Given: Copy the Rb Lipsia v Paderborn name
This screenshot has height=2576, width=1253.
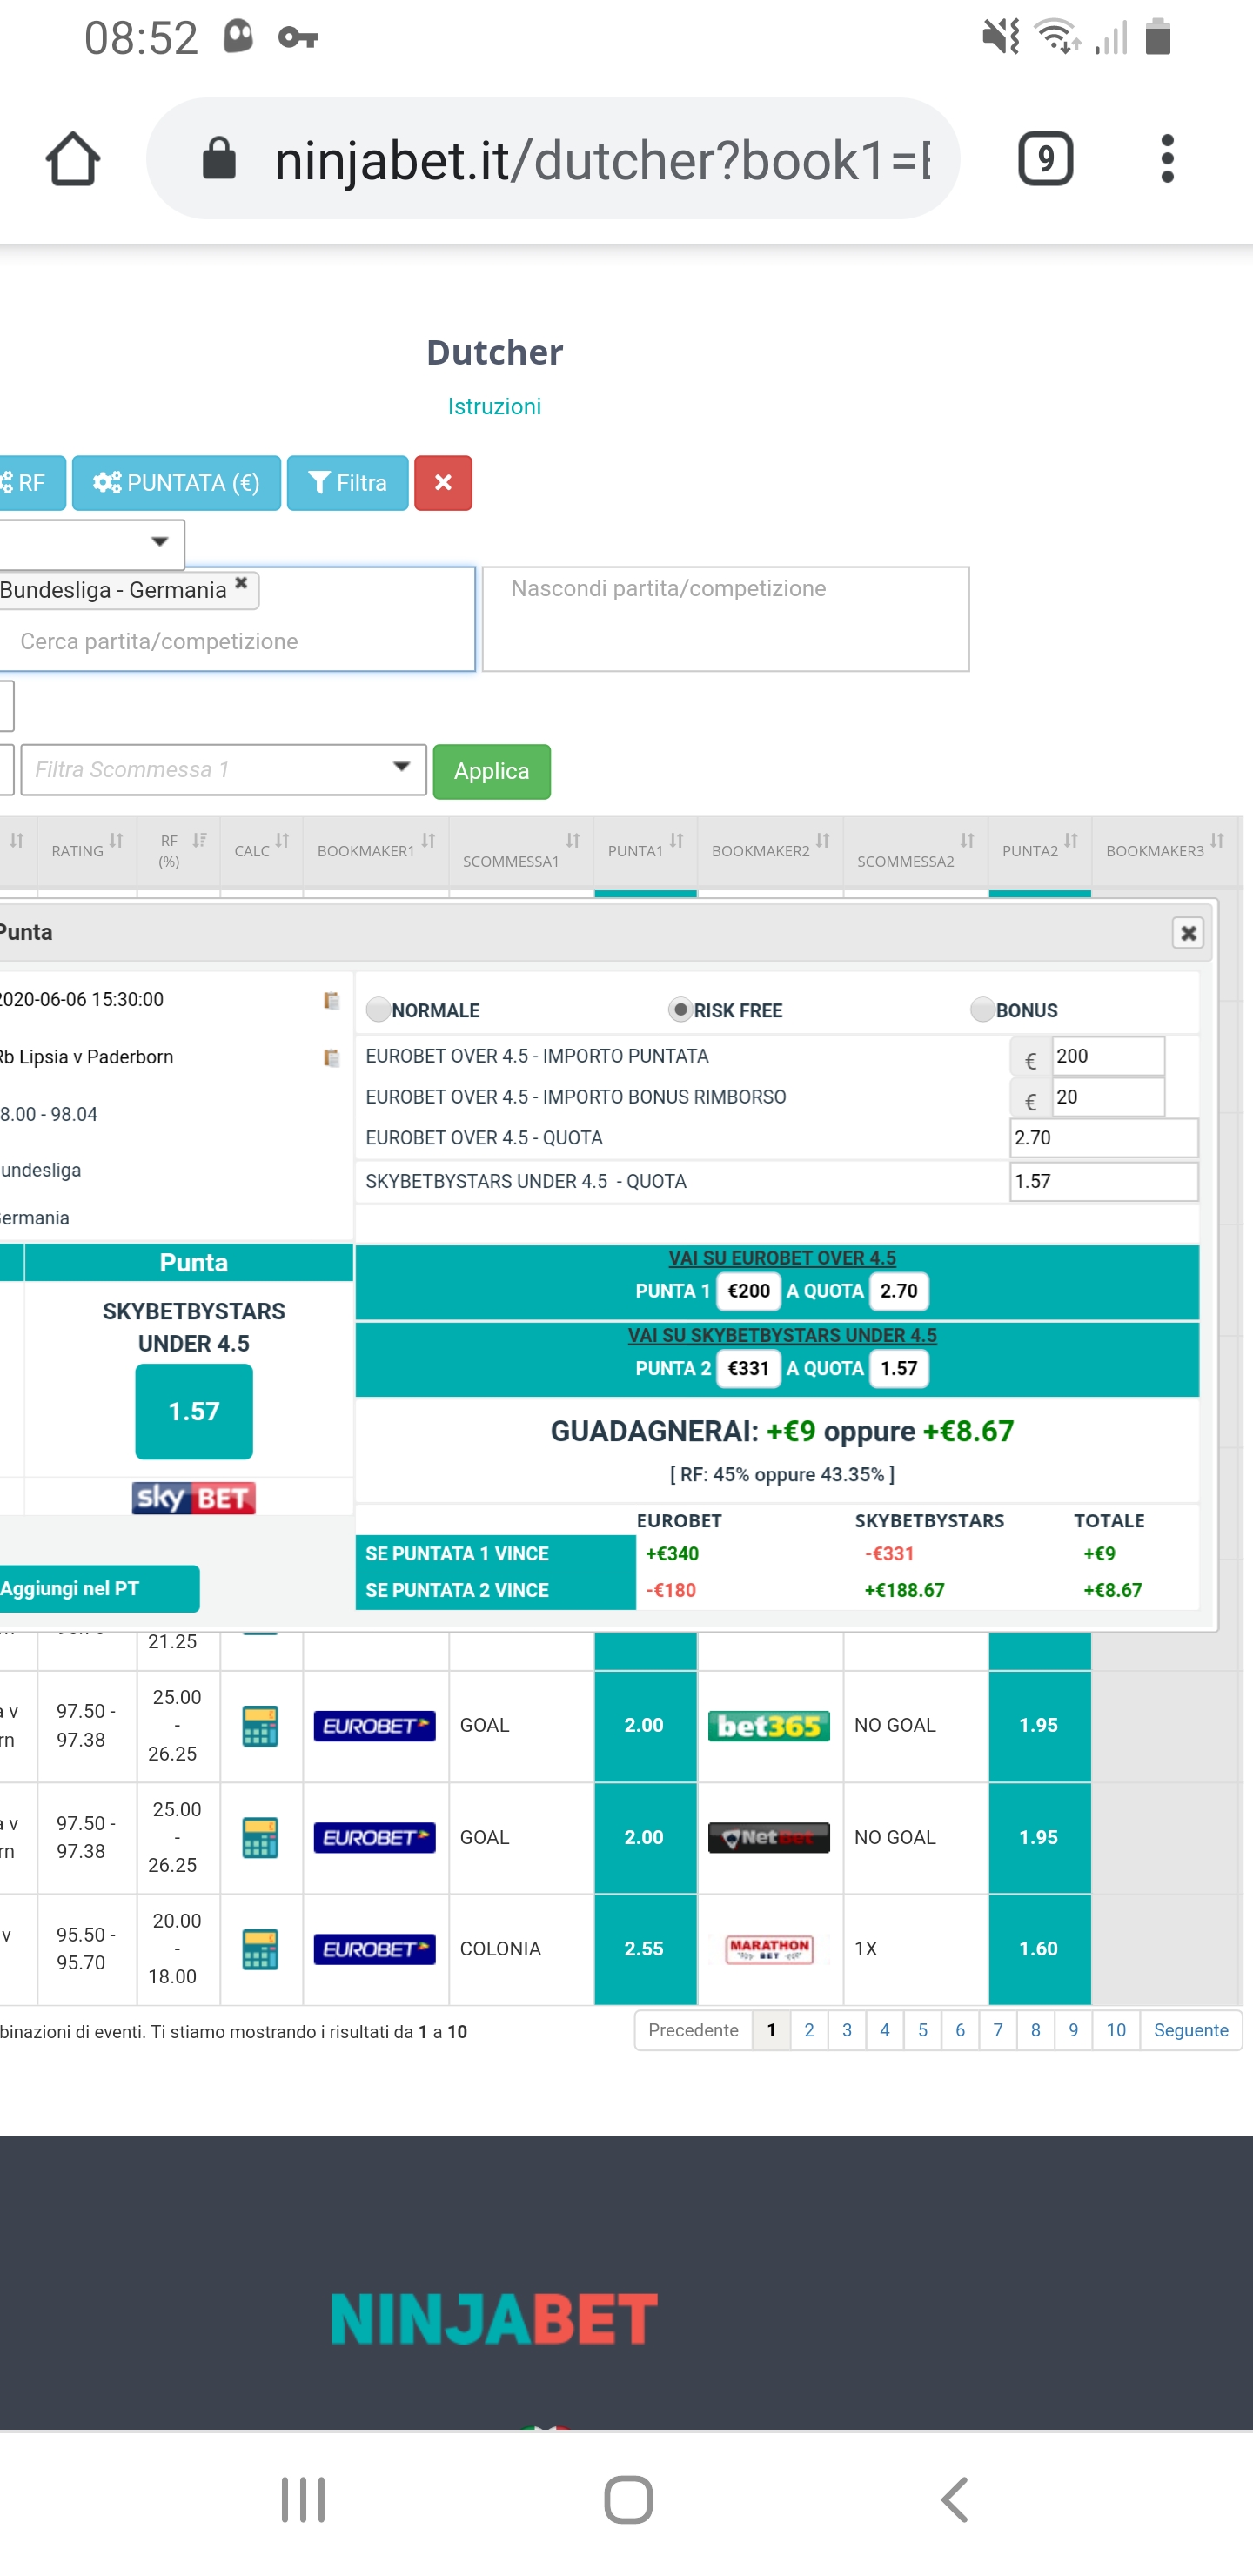Looking at the screenshot, I should pyautogui.click(x=331, y=1058).
